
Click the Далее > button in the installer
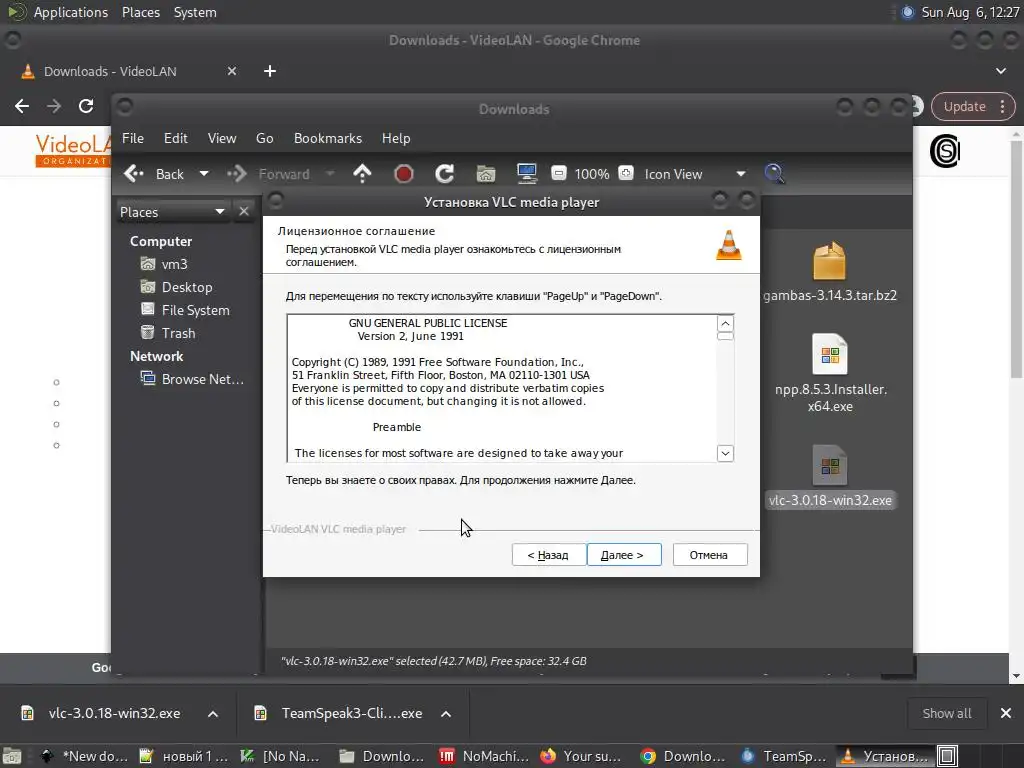(x=624, y=554)
